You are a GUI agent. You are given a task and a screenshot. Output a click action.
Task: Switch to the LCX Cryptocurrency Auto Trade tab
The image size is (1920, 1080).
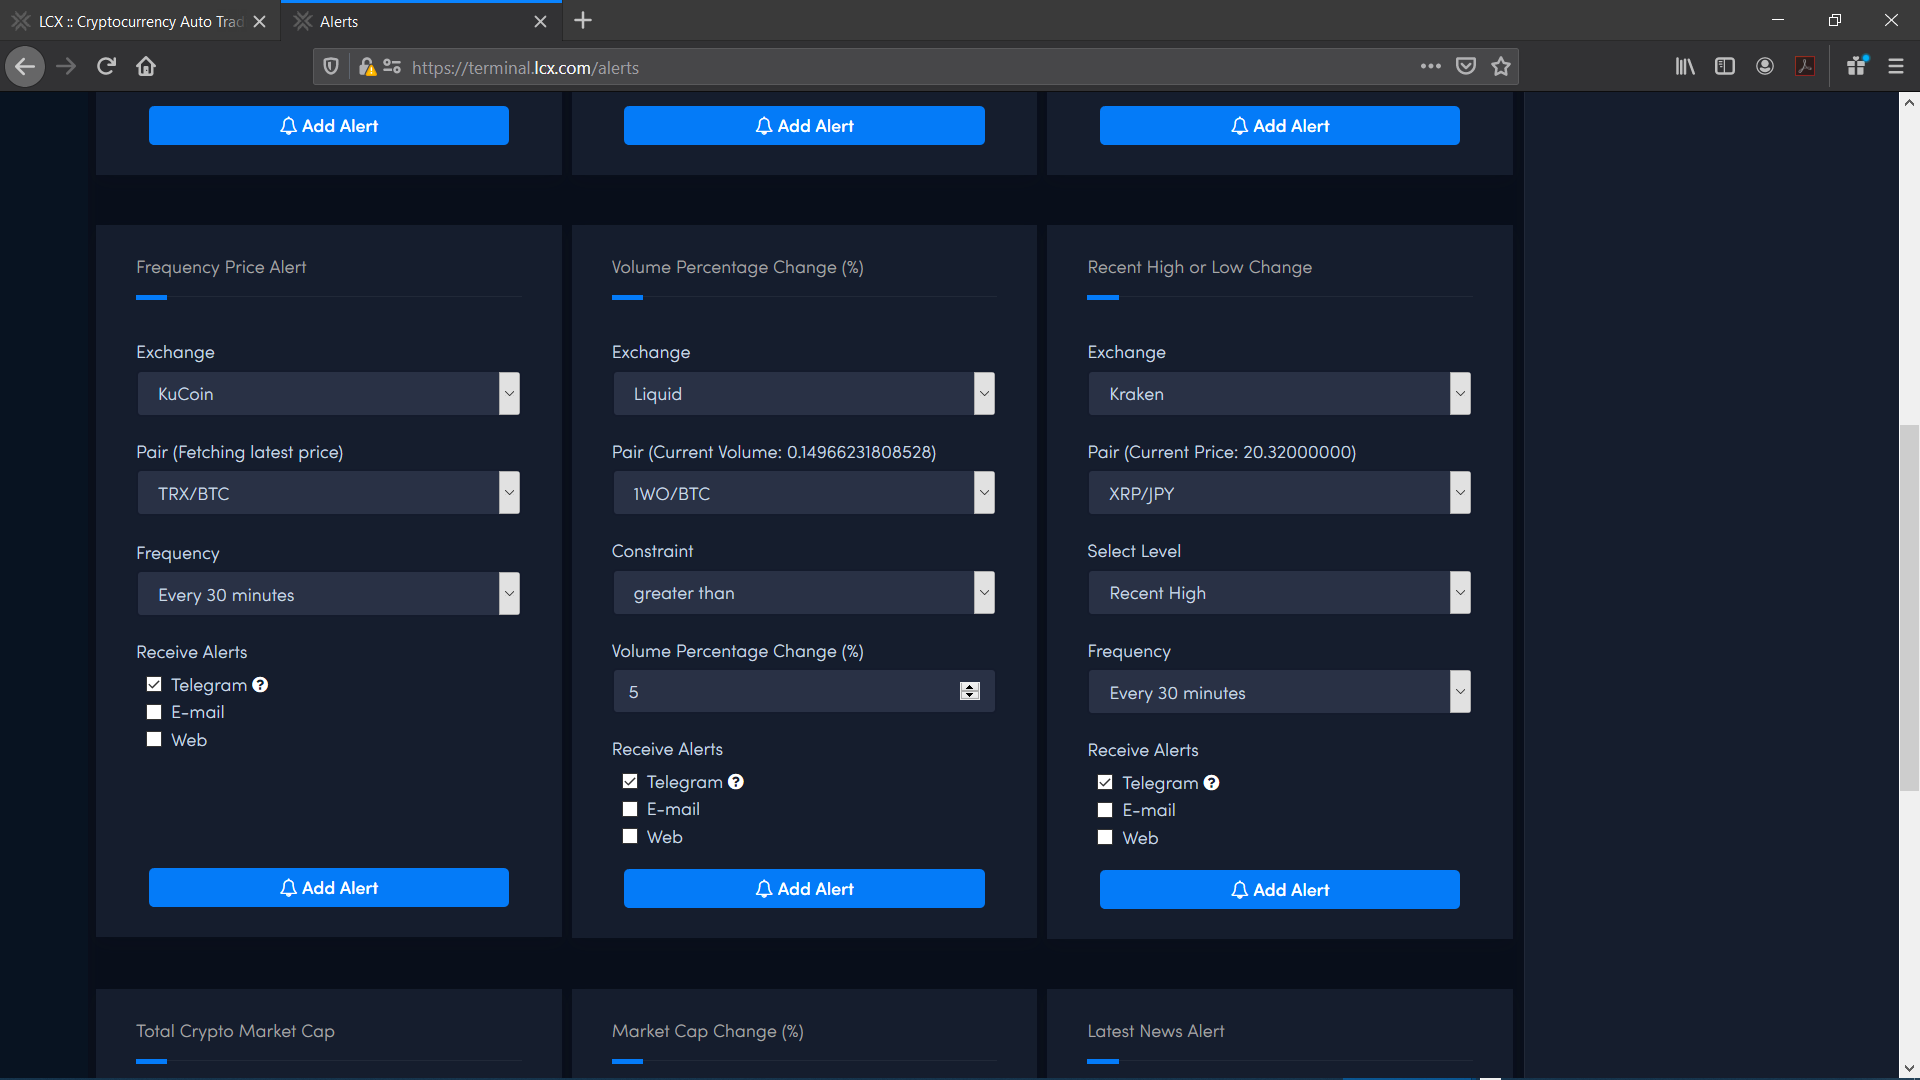coord(140,20)
